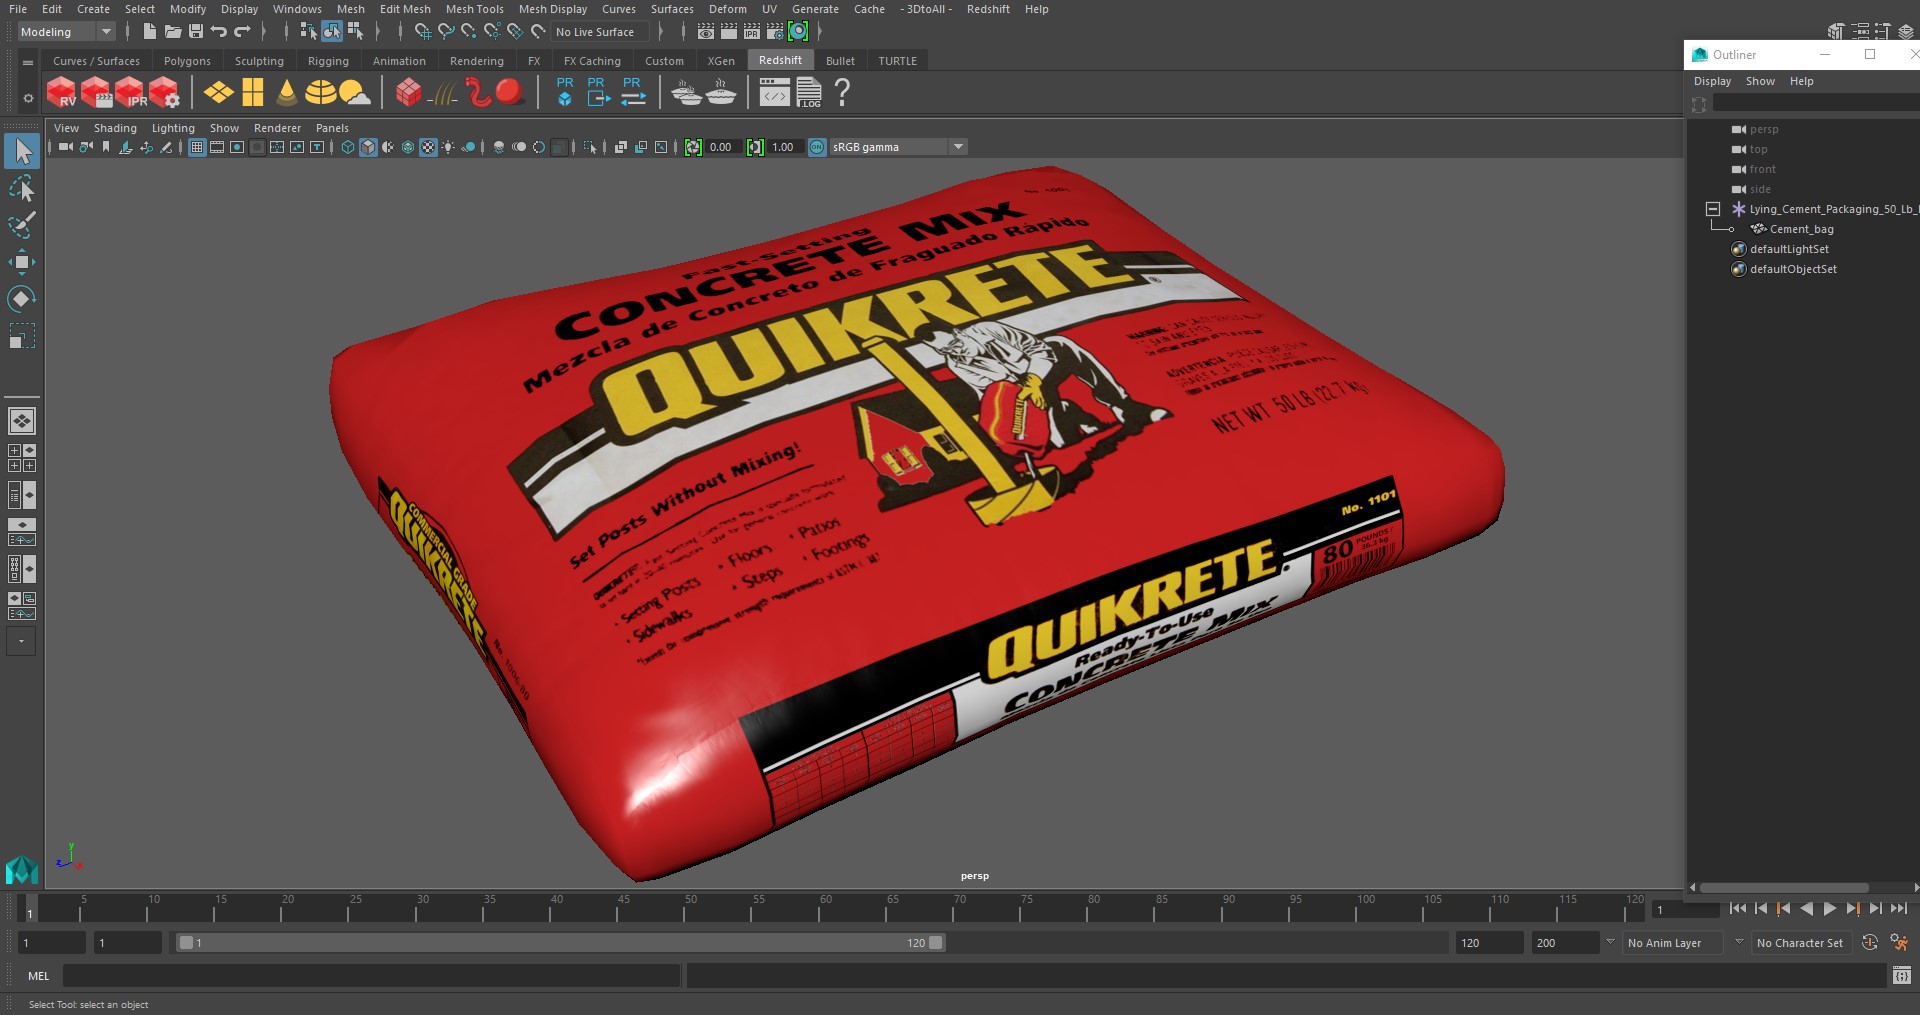Screen dimensions: 1920x1015
Task: Click the red Redshift material sphere icon
Action: tap(509, 92)
